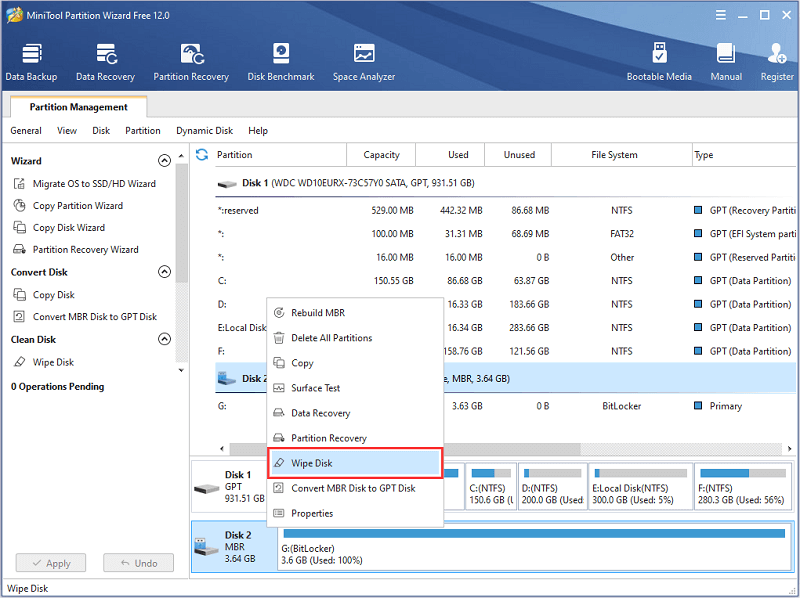Click the sidebar scroll up arrow

tap(181, 155)
